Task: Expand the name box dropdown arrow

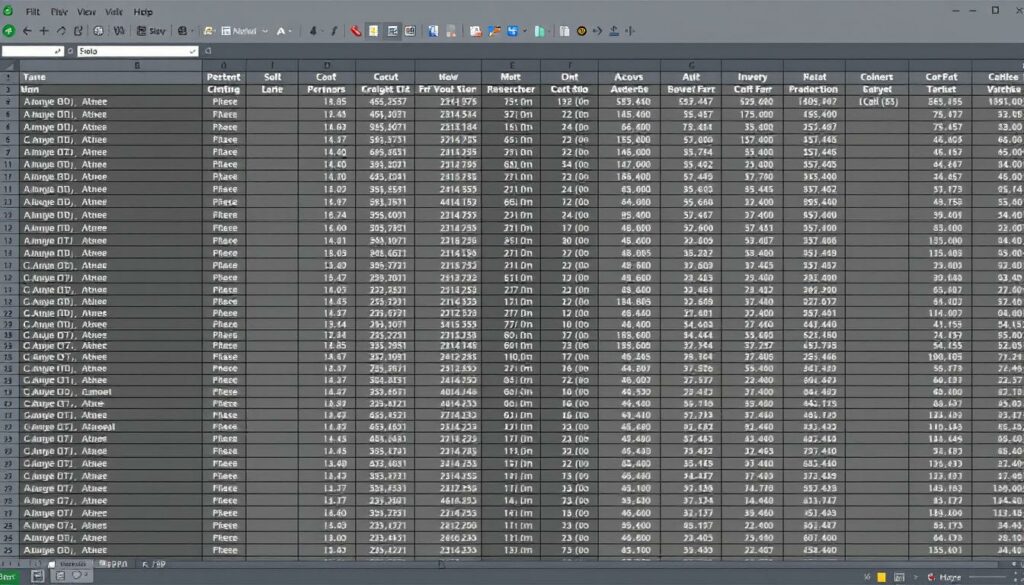Action: pyautogui.click(x=57, y=51)
